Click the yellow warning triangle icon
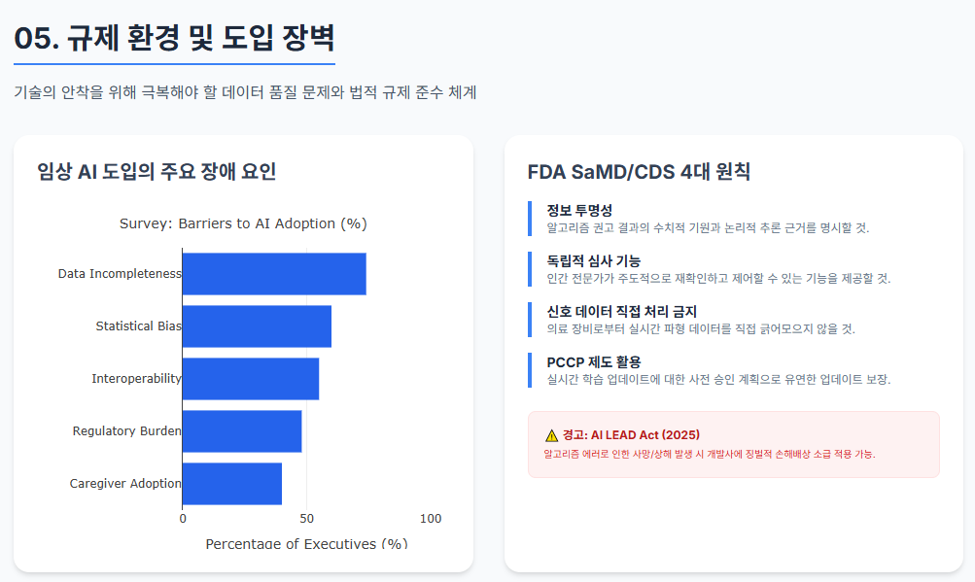This screenshot has width=975, height=582. [552, 435]
